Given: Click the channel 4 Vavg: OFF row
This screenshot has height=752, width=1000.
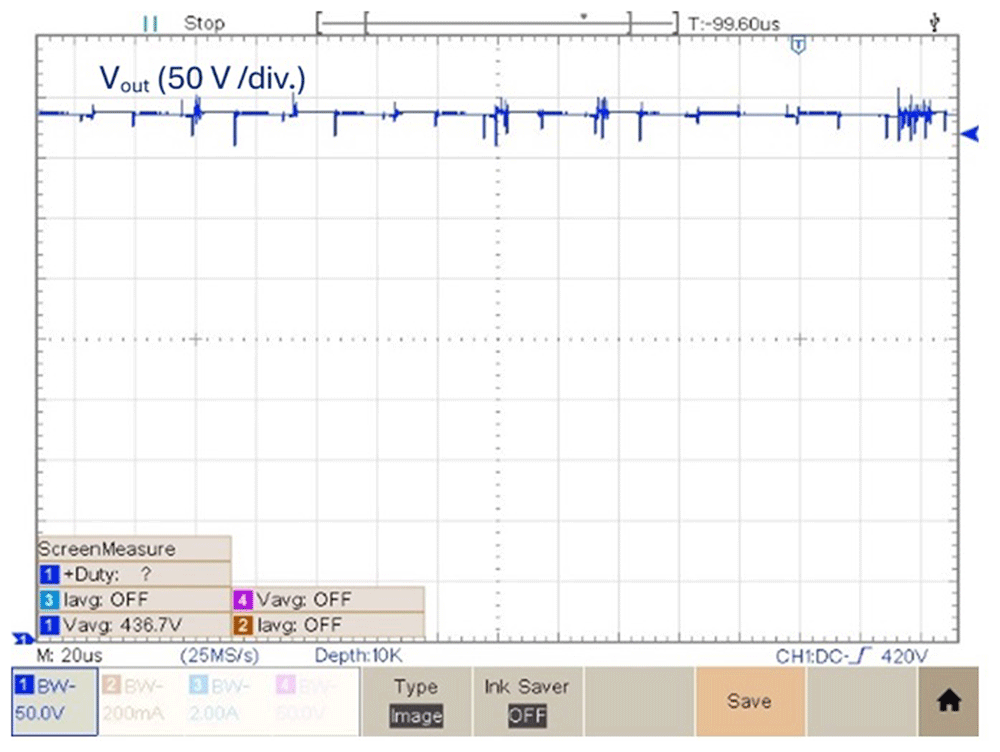Looking at the screenshot, I should (328, 600).
